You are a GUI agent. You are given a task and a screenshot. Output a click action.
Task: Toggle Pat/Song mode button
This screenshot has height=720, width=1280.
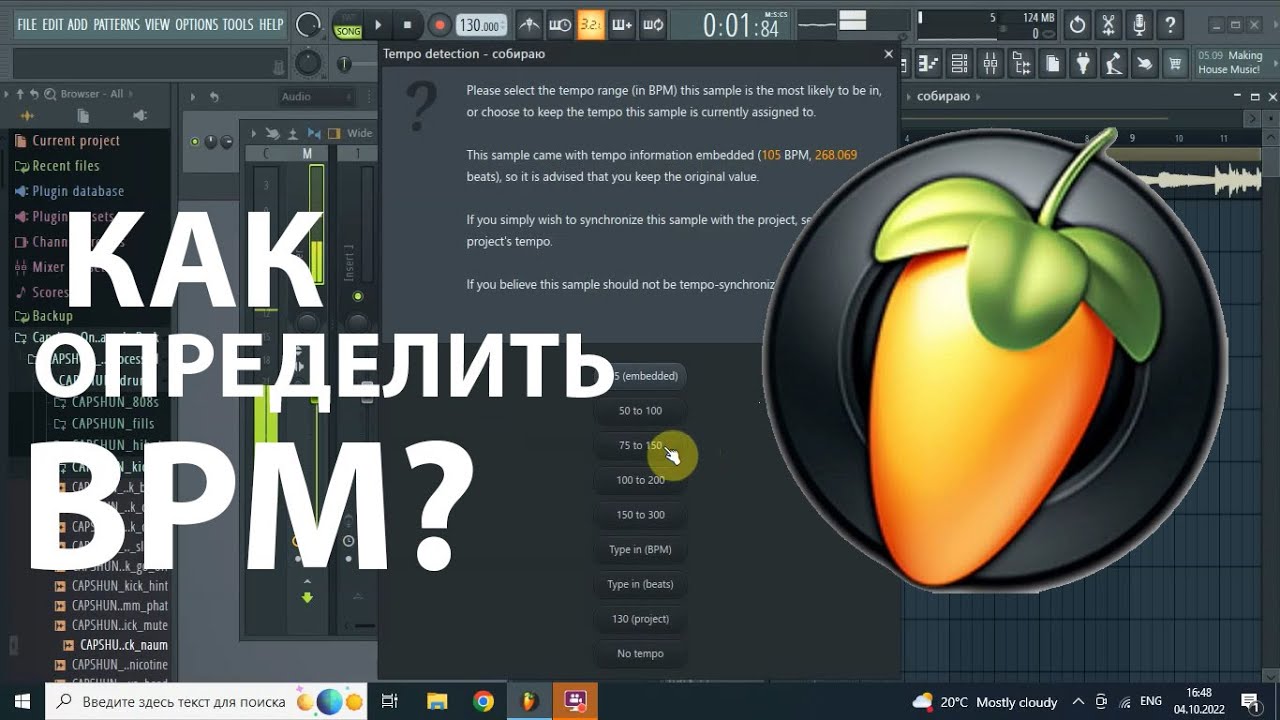click(348, 25)
